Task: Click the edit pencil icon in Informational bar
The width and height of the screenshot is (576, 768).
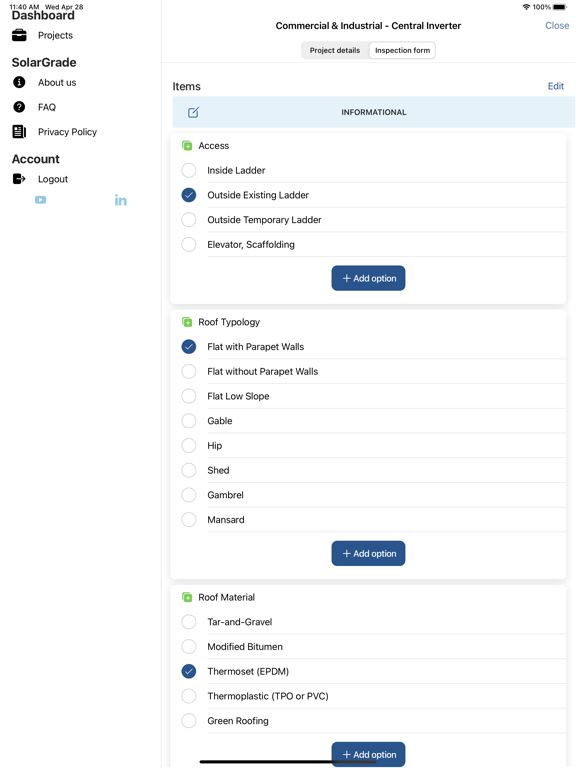Action: click(193, 112)
